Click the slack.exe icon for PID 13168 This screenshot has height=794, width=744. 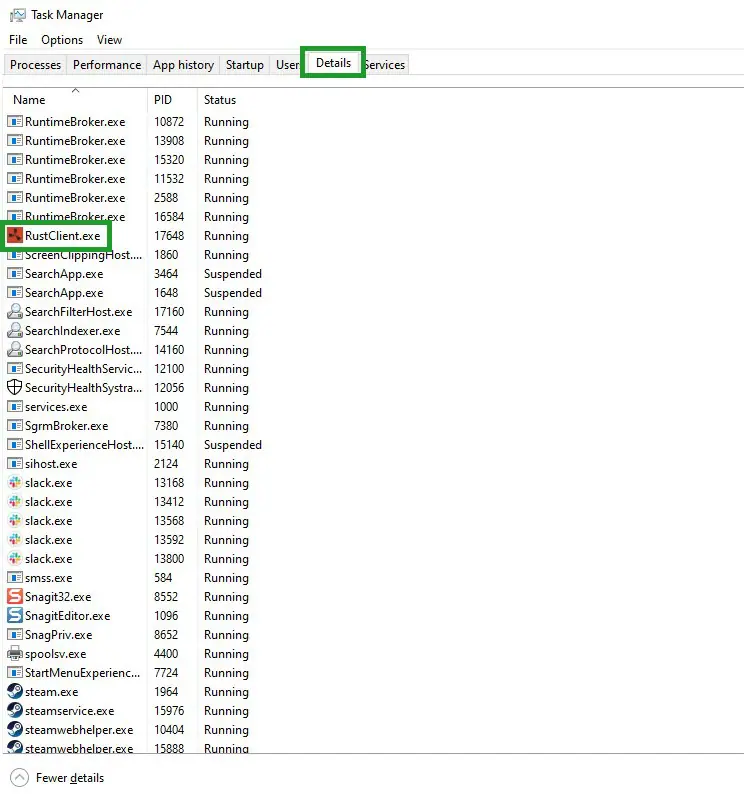point(15,483)
